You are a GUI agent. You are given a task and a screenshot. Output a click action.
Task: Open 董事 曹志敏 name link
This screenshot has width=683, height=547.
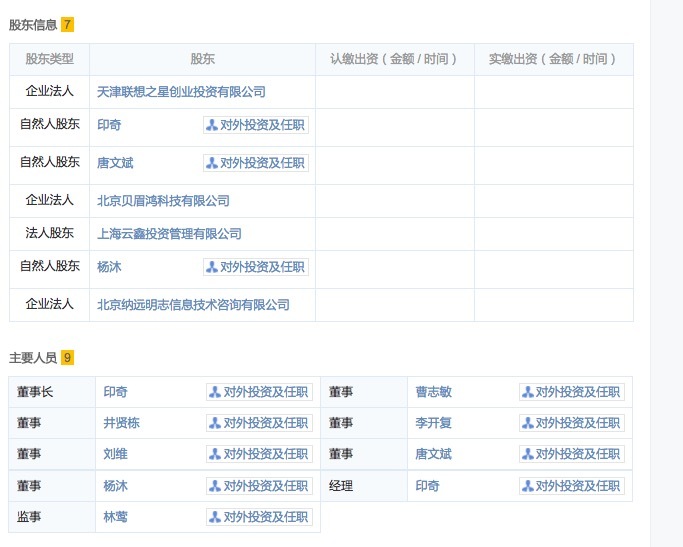433,392
